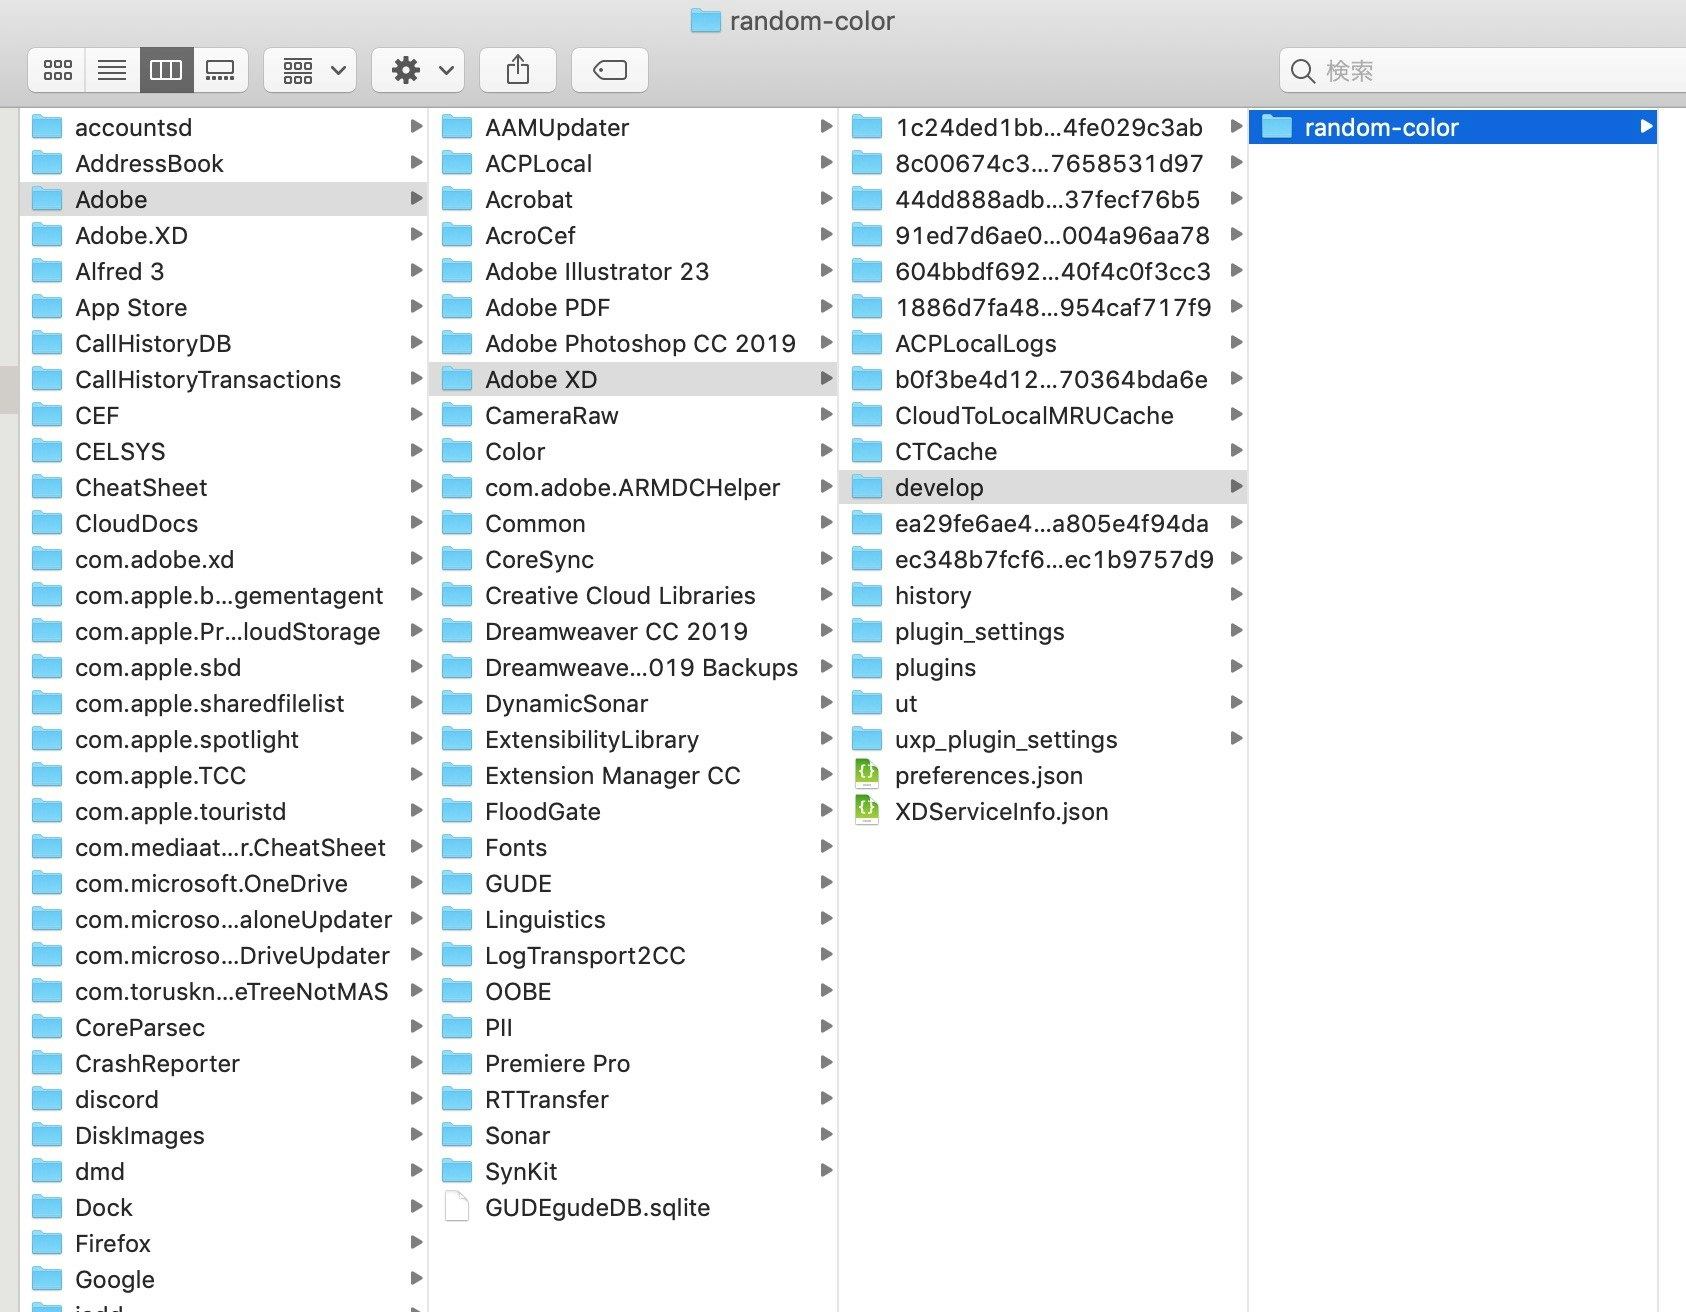Select the plugin_settings folder
This screenshot has width=1686, height=1312.
pos(1043,631)
